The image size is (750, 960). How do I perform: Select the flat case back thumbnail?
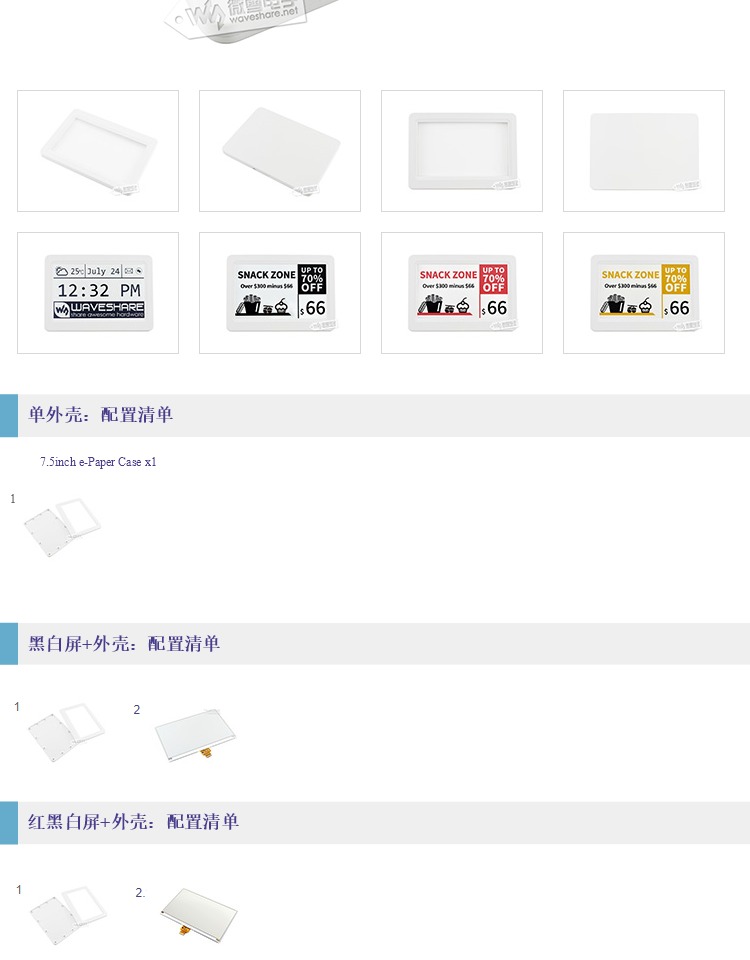pyautogui.click(x=643, y=151)
